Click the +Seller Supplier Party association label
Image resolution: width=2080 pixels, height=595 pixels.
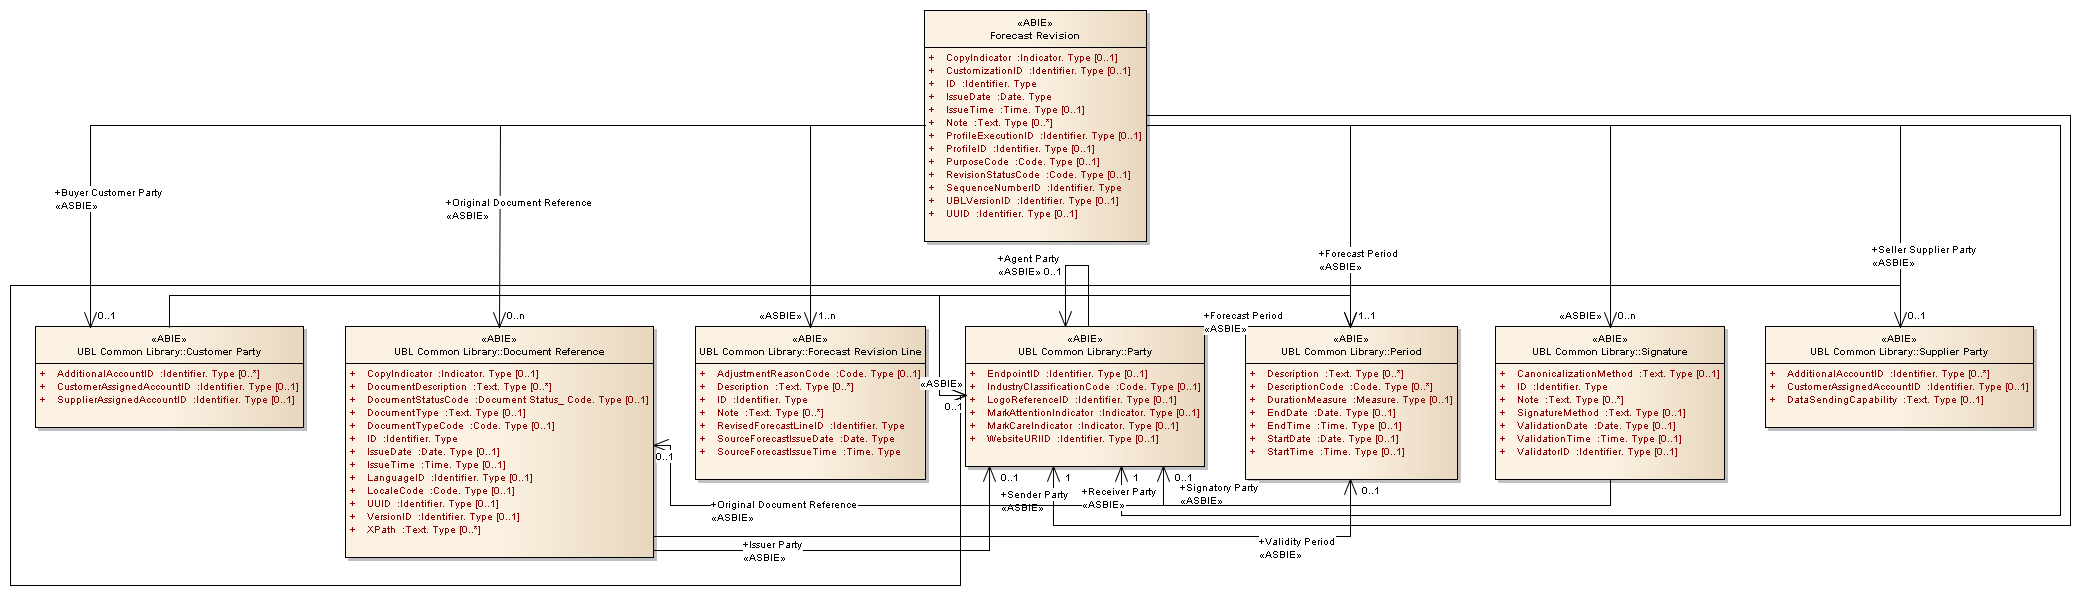coord(1923,250)
